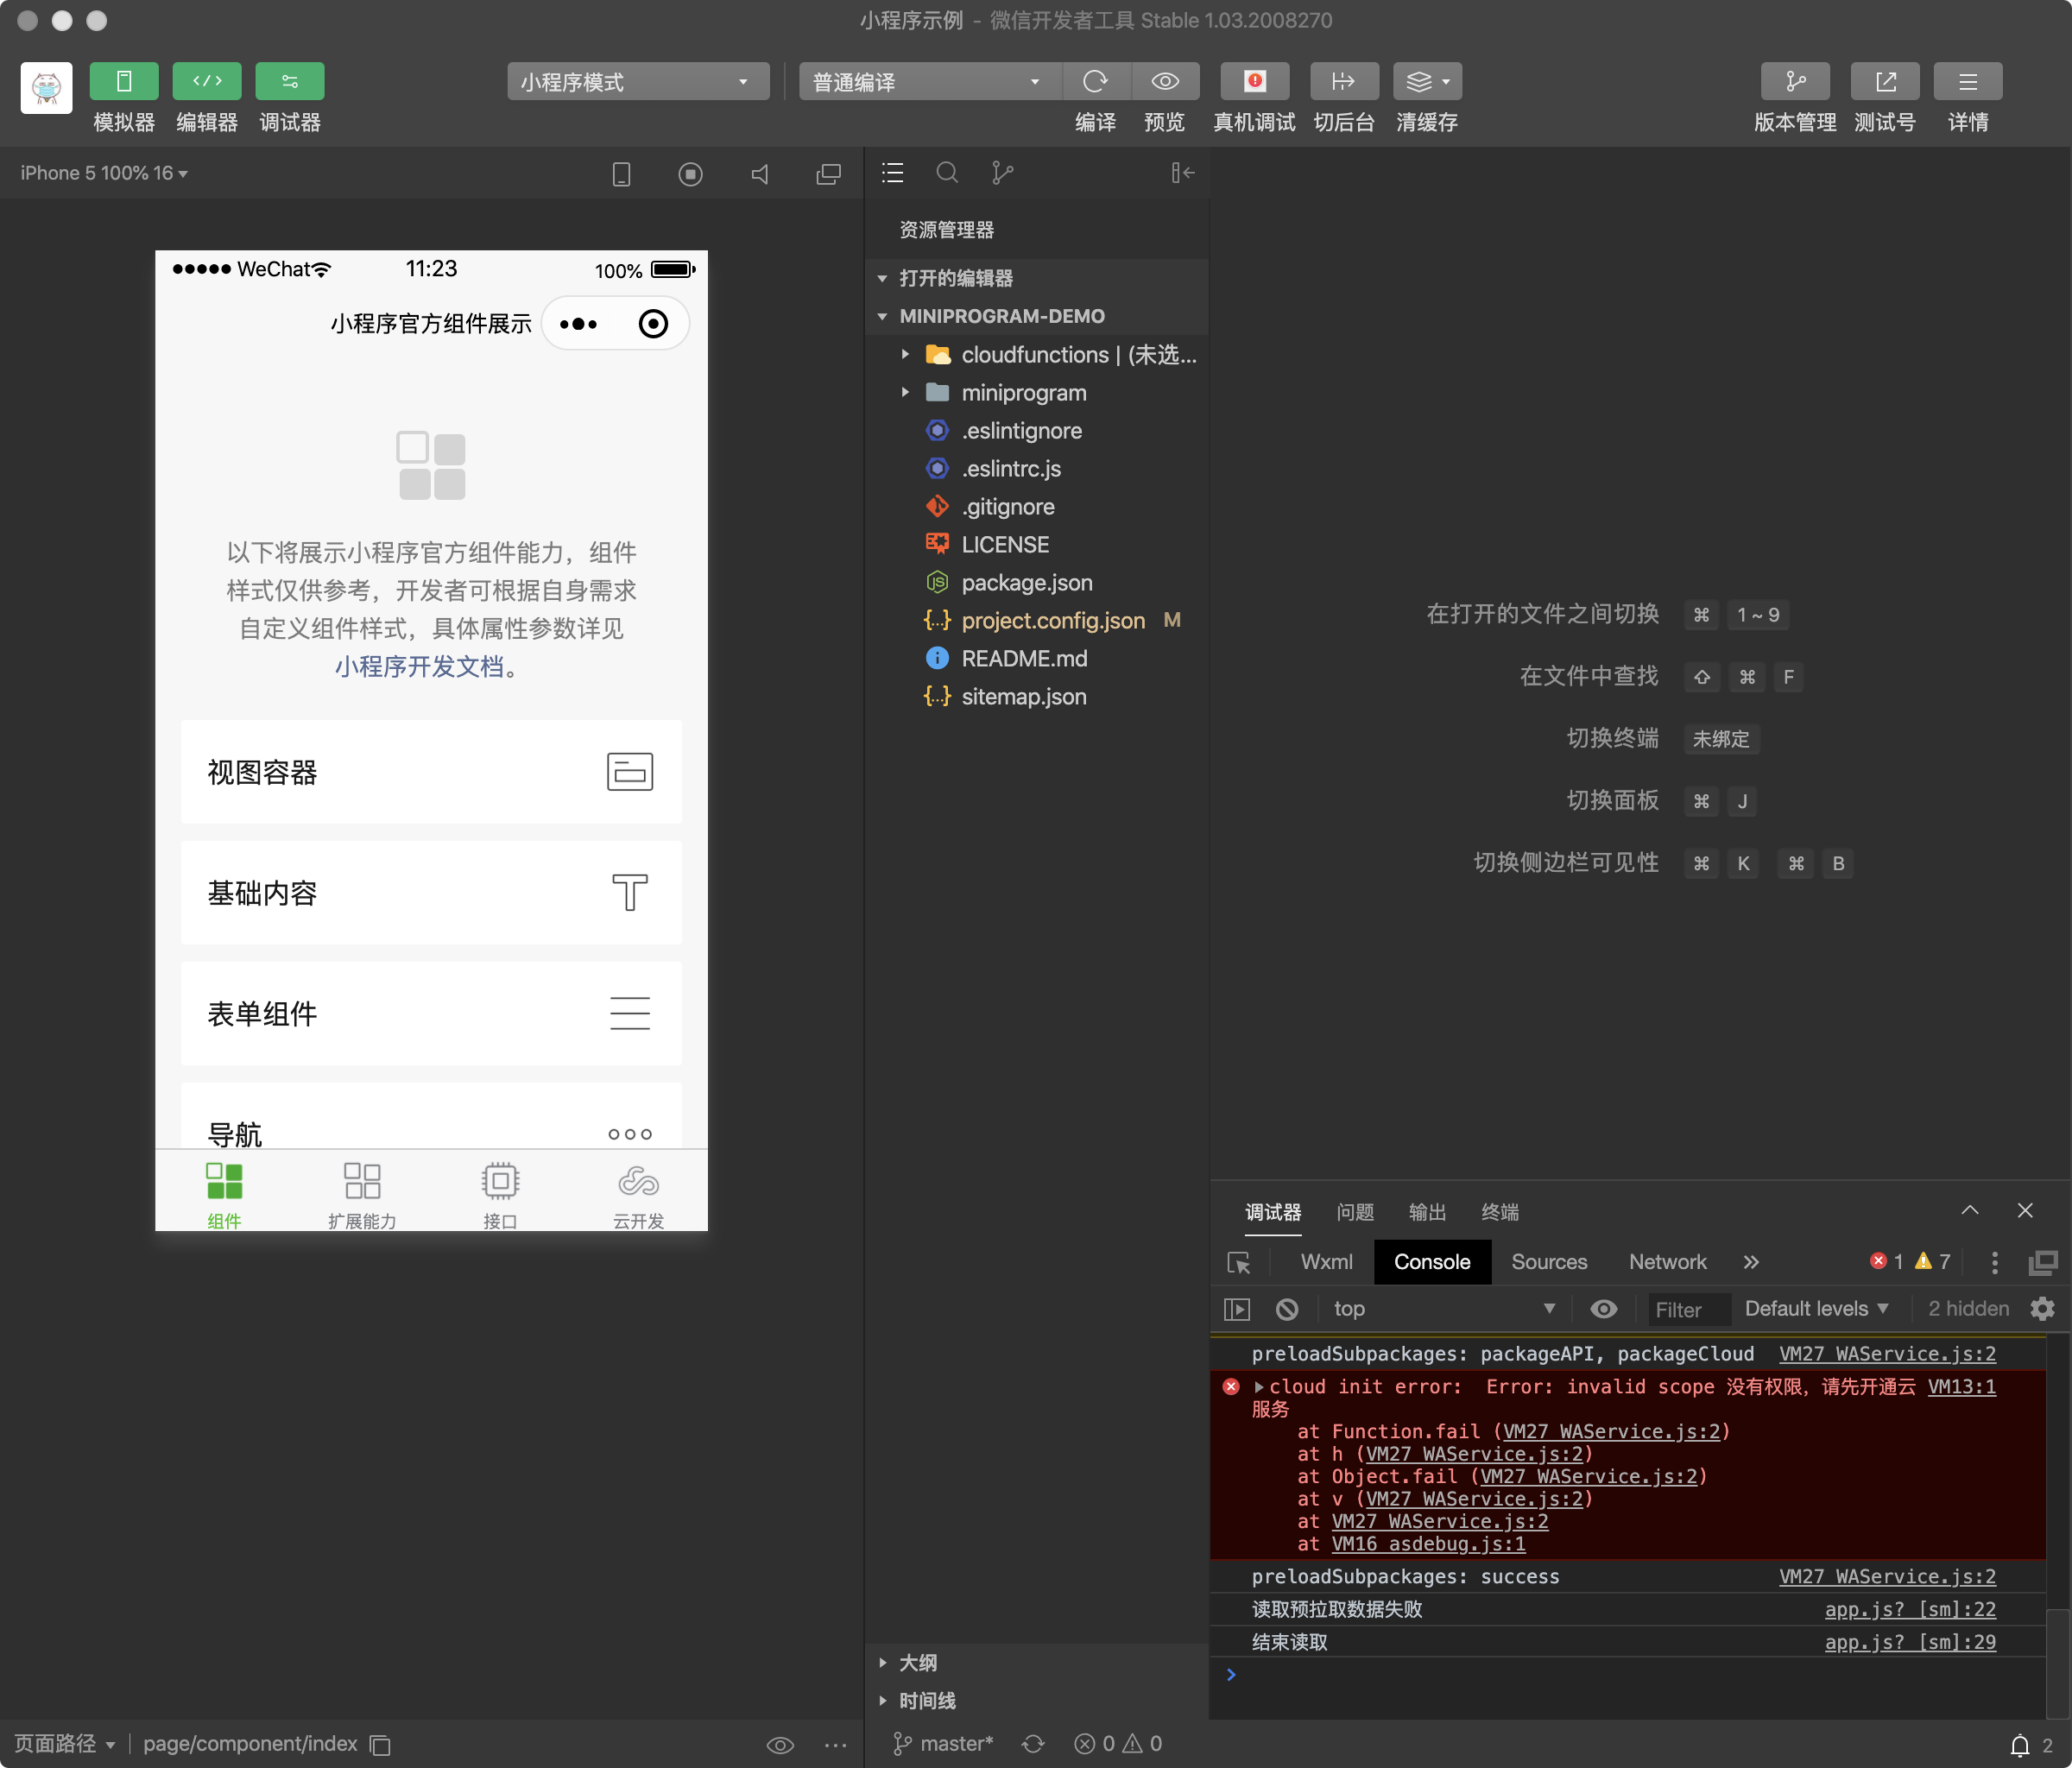The image size is (2072, 1768).
Task: Select the element inspector arrow icon
Action: pos(1239,1263)
